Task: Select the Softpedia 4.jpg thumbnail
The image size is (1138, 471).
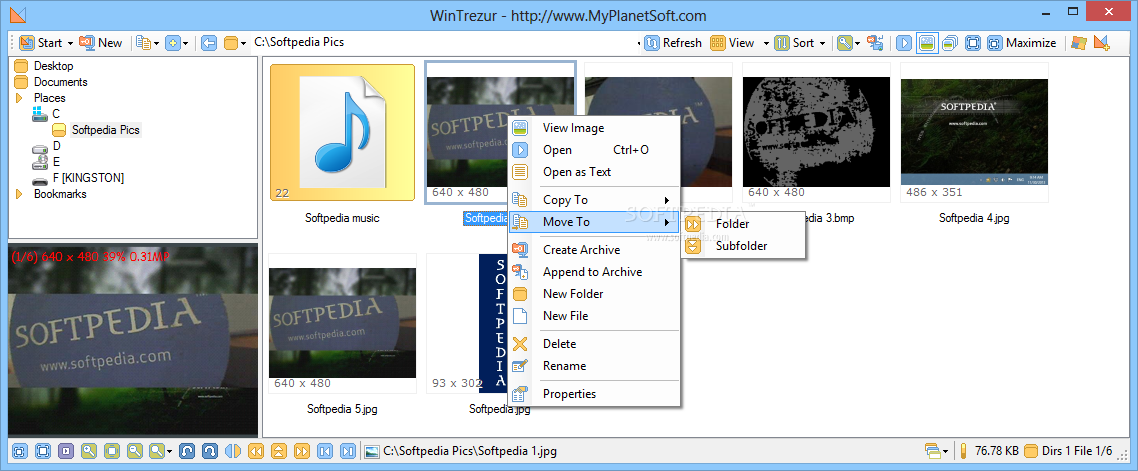Action: pyautogui.click(x=974, y=132)
